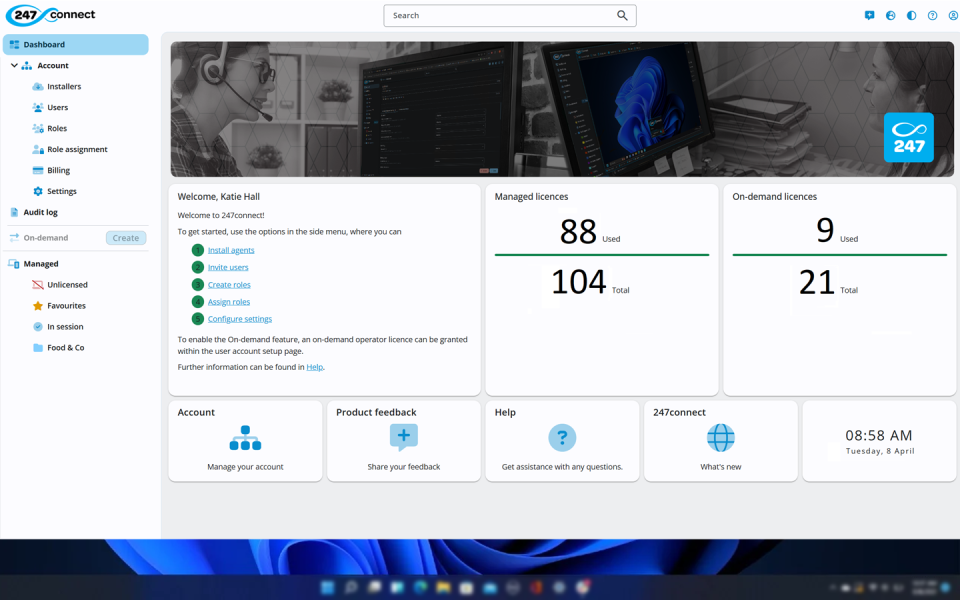The image size is (960, 600).
Task: Open Installers in the sidebar
Action: pos(64,87)
